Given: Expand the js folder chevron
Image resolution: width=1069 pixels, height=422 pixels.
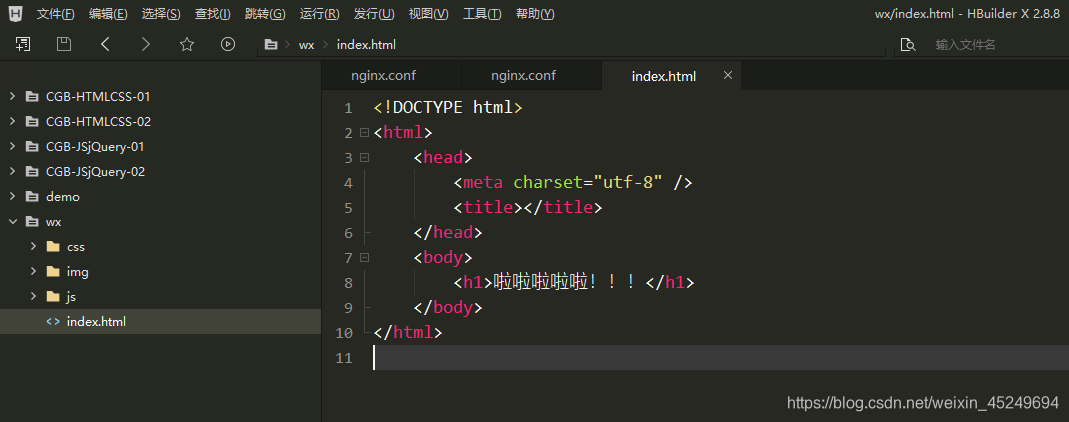Looking at the screenshot, I should [33, 297].
